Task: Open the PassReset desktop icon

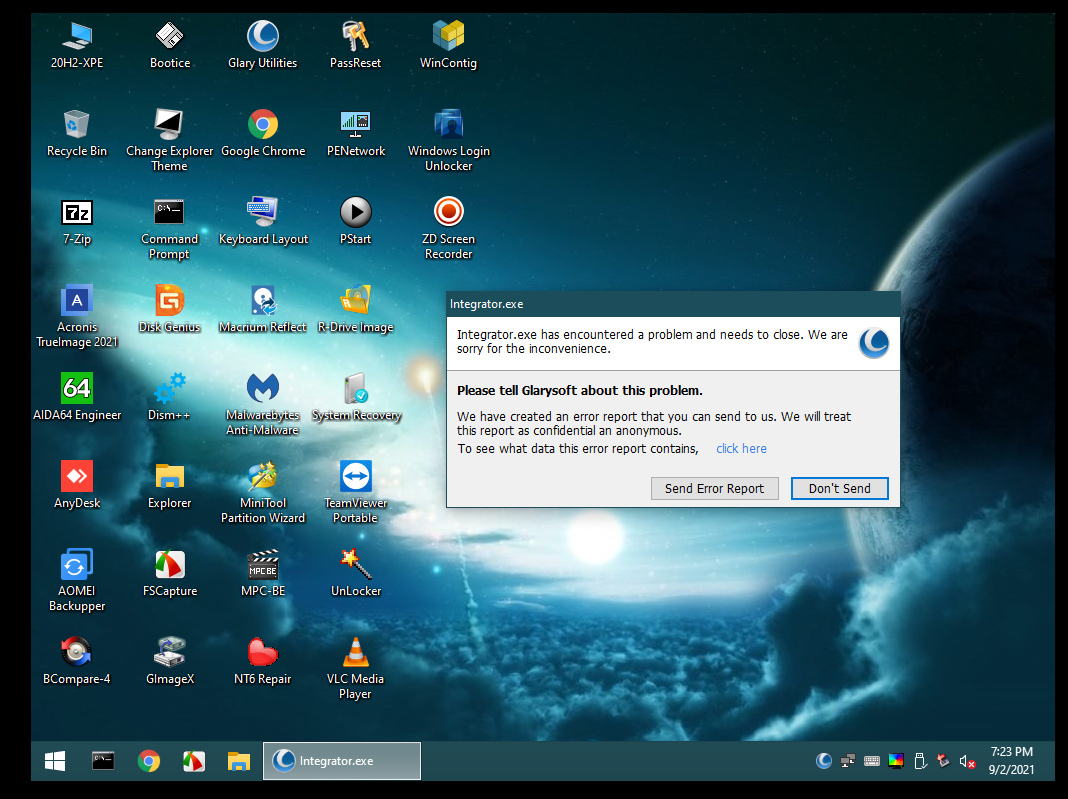Action: [x=355, y=44]
